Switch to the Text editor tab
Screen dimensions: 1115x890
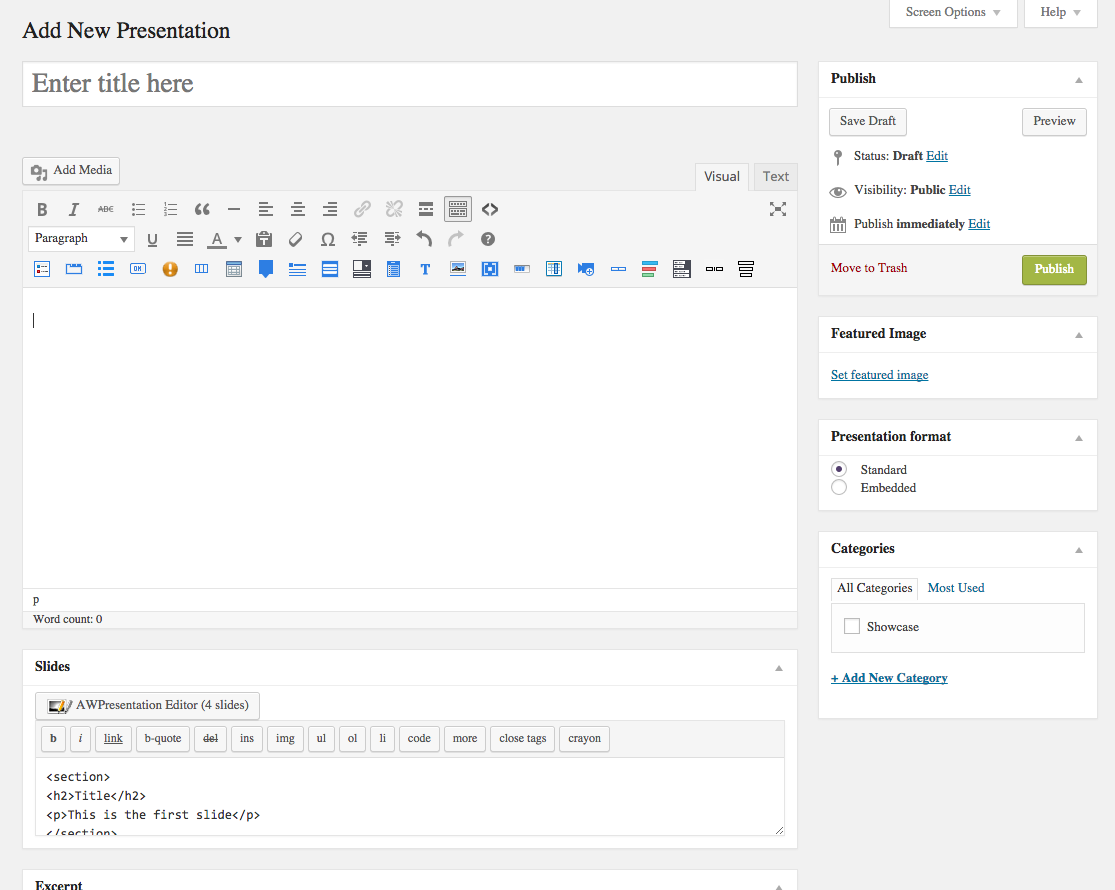point(776,177)
